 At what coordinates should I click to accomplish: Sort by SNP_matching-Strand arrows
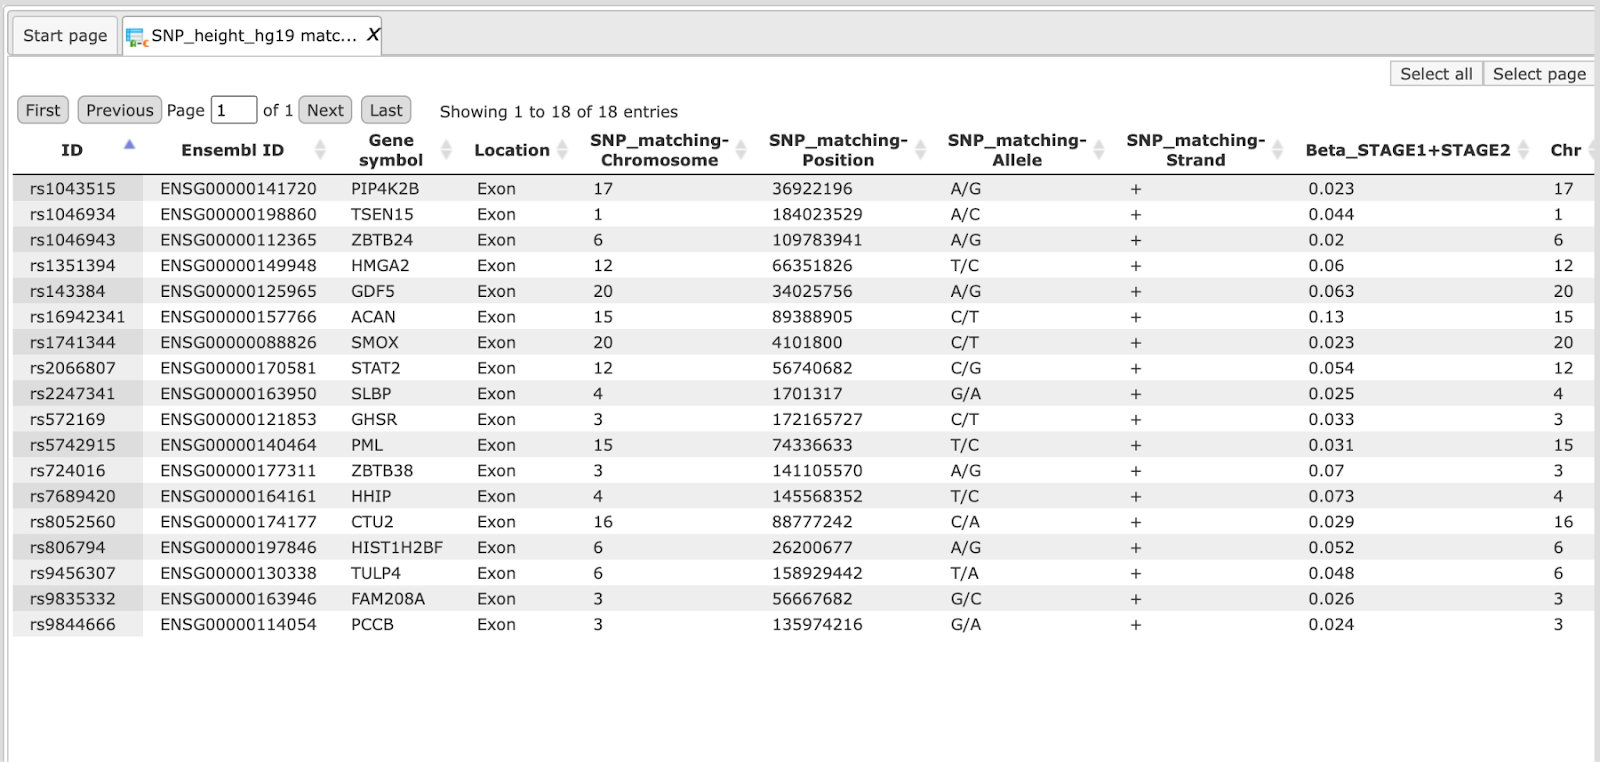(x=1278, y=150)
